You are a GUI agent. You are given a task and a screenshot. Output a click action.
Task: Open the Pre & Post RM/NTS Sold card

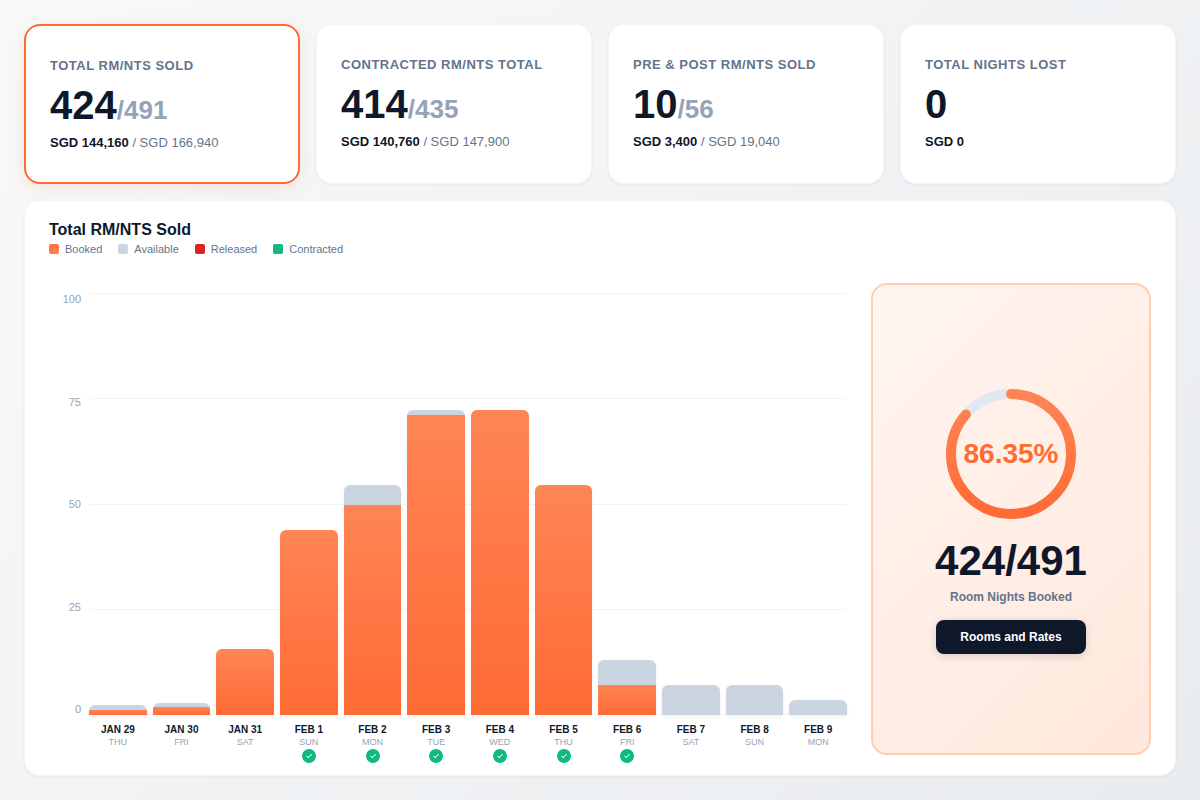[x=745, y=104]
